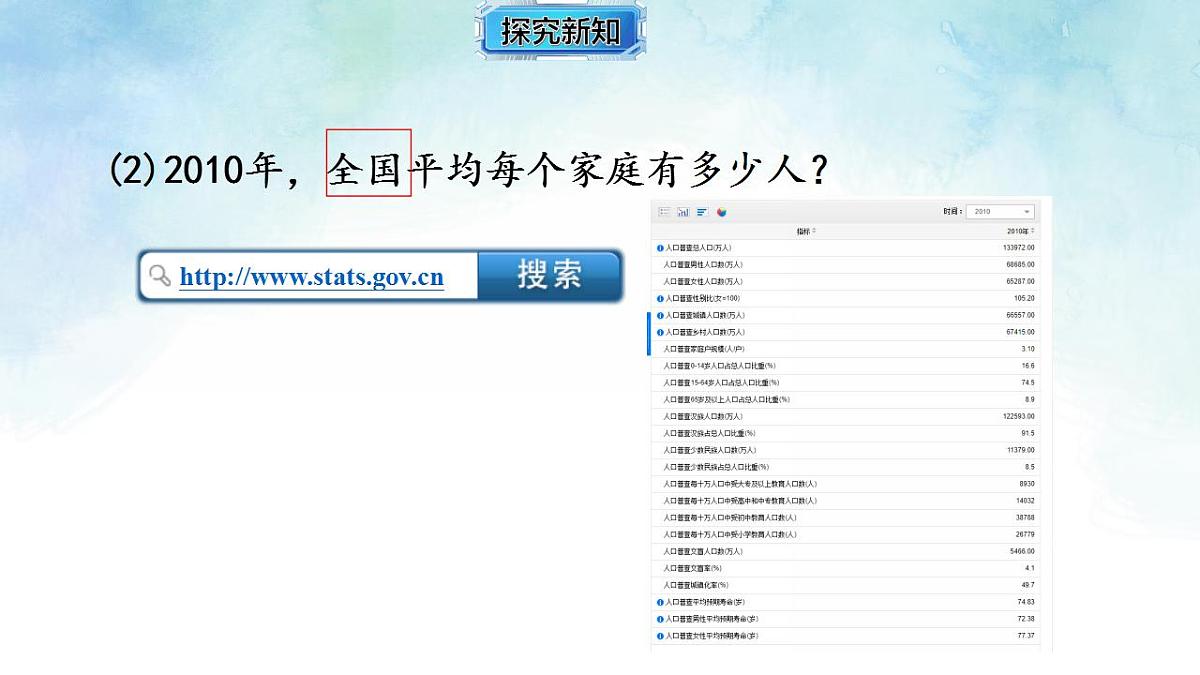Select row 每十万人口中受高中和中专教育人口数
The width and height of the screenshot is (1200, 675).
846,501
